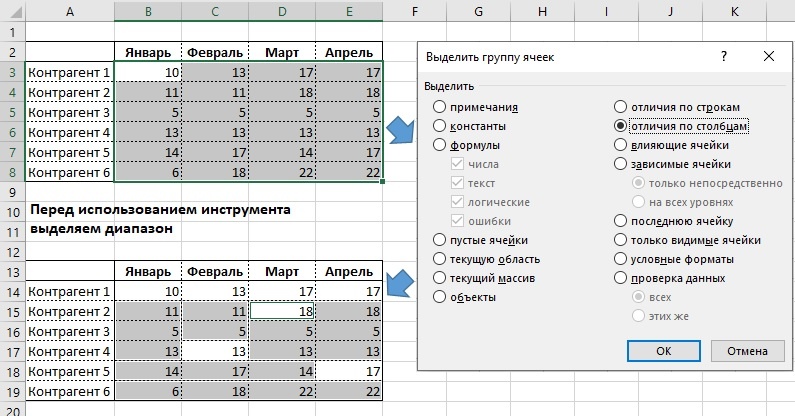
Task: Select 'отличия по строкам' radio option
Action: (621, 107)
